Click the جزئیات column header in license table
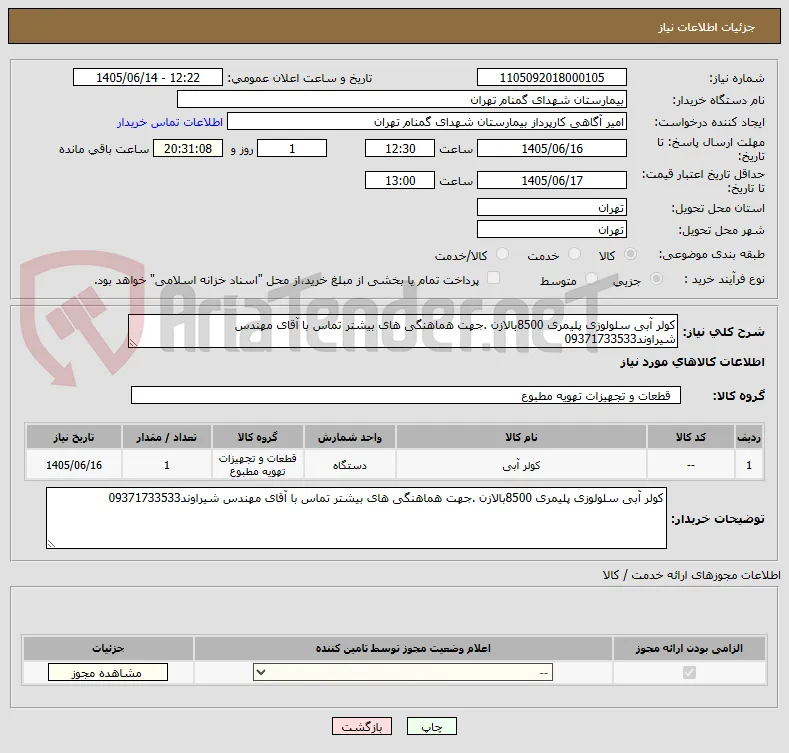 tap(108, 648)
